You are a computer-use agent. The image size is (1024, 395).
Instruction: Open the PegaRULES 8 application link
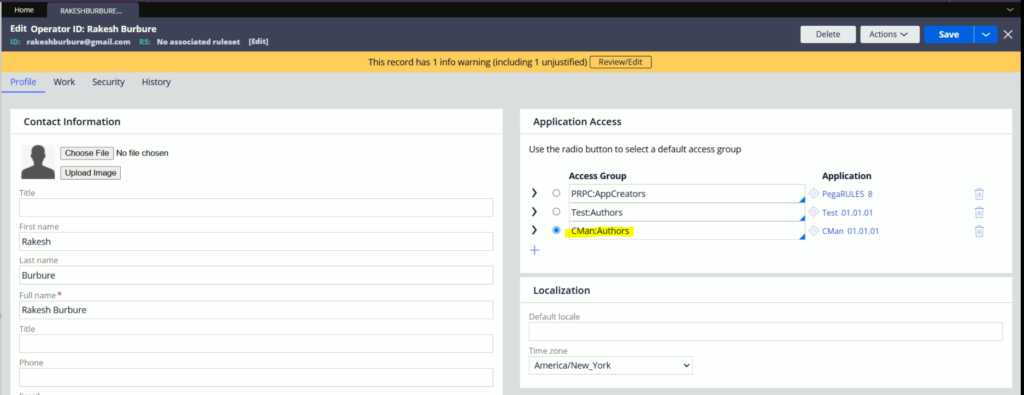coord(847,194)
